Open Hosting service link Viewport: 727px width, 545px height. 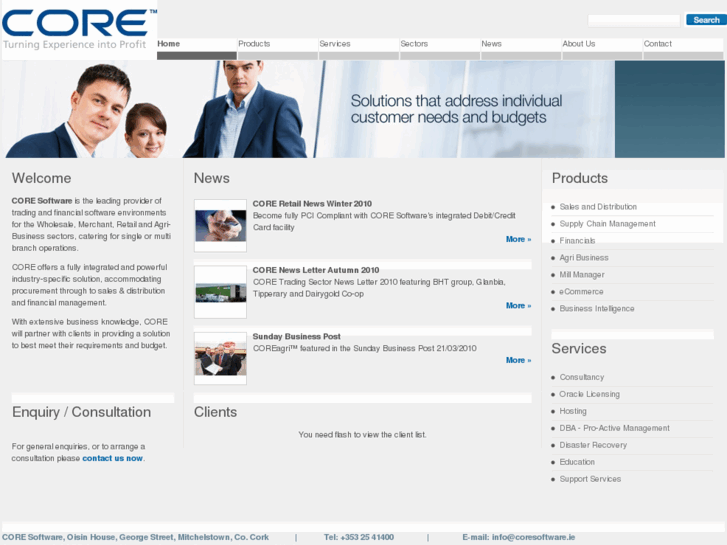tap(573, 411)
